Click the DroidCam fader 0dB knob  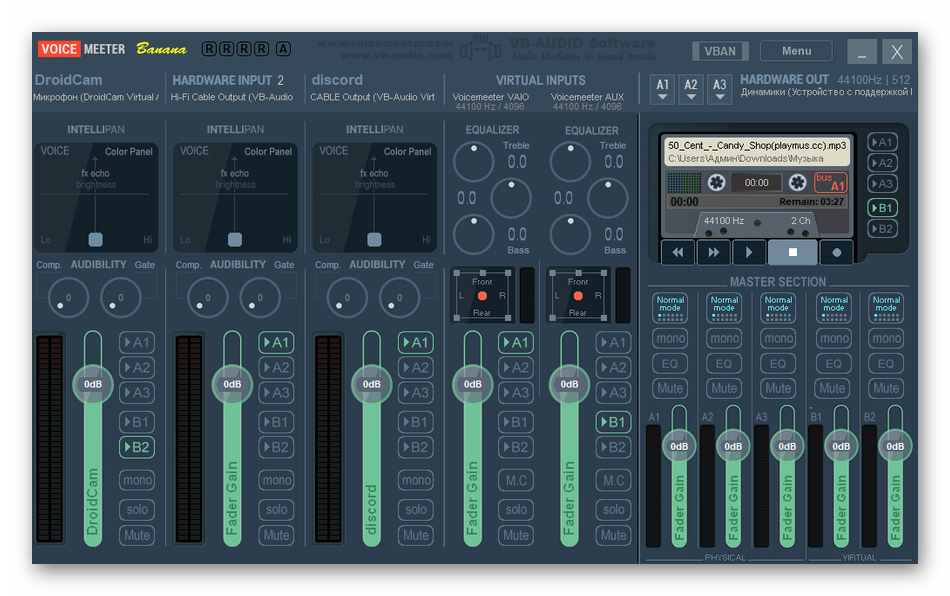click(93, 384)
